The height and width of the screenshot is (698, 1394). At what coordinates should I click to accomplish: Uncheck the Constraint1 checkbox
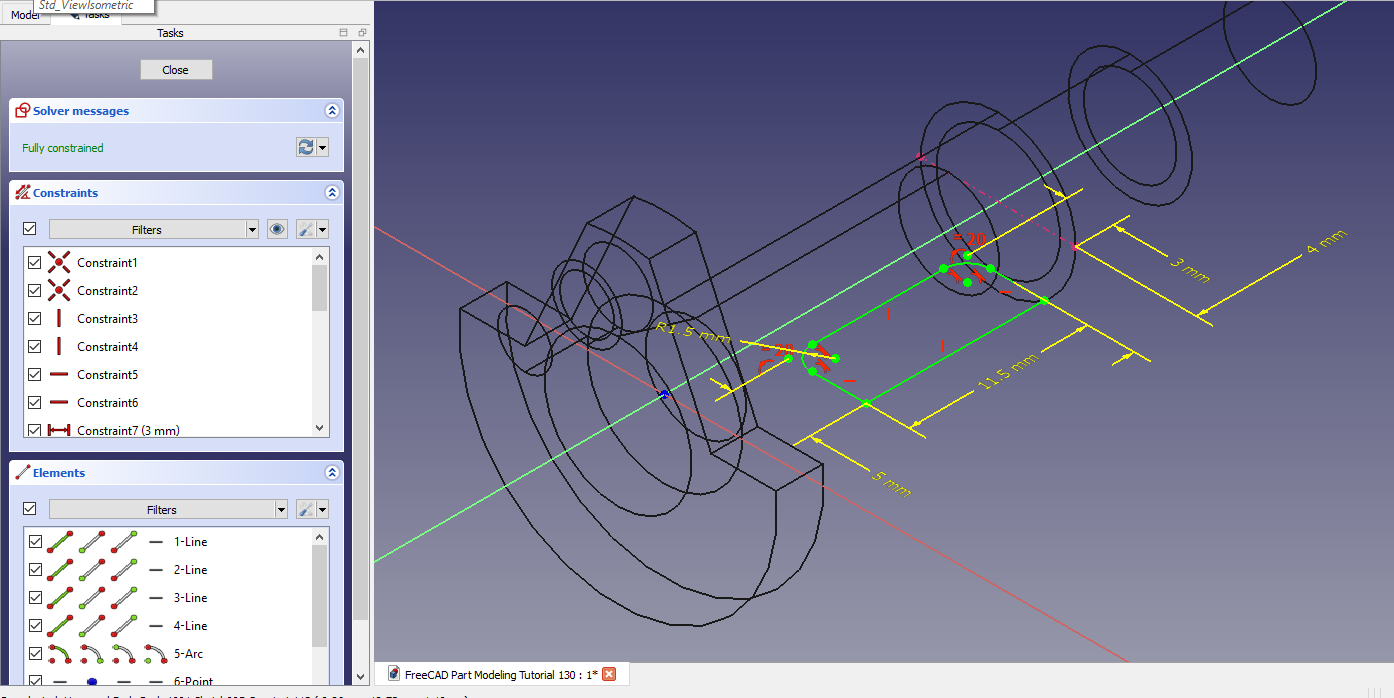(35, 263)
